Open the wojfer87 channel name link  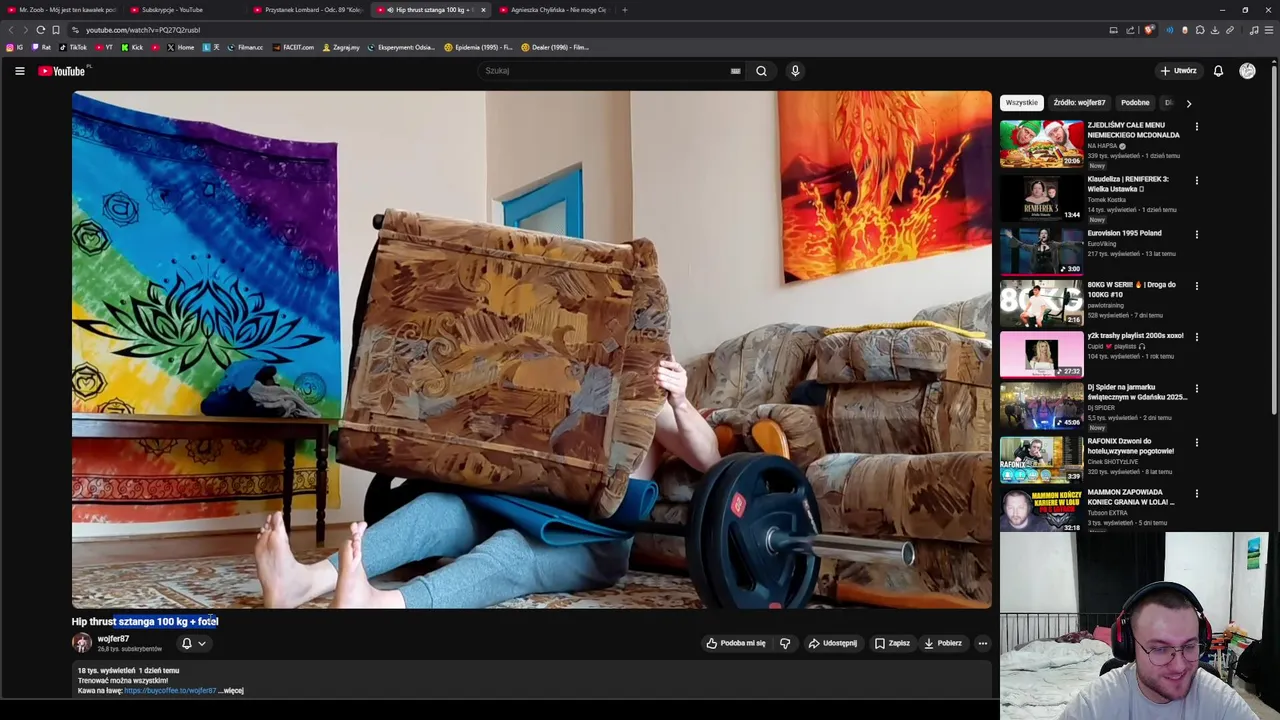[x=113, y=639]
